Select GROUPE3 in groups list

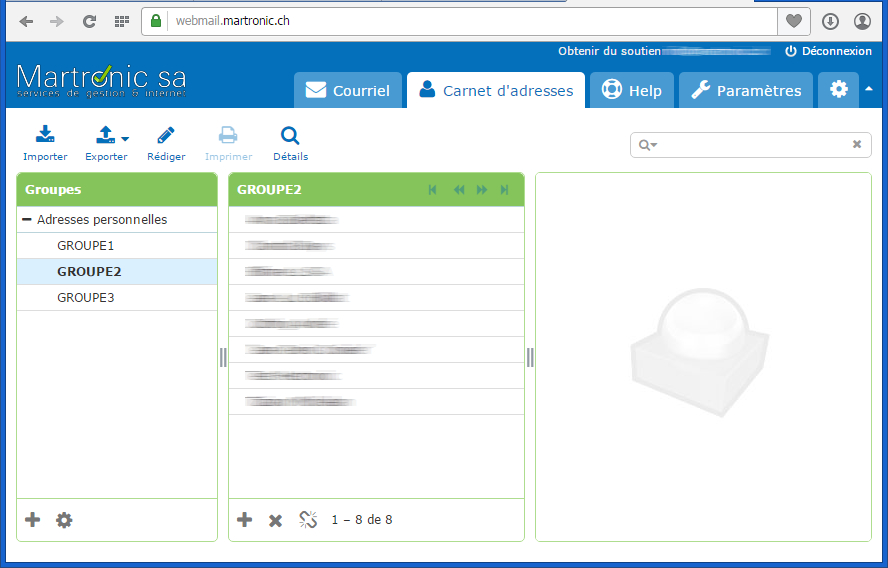pos(86,298)
